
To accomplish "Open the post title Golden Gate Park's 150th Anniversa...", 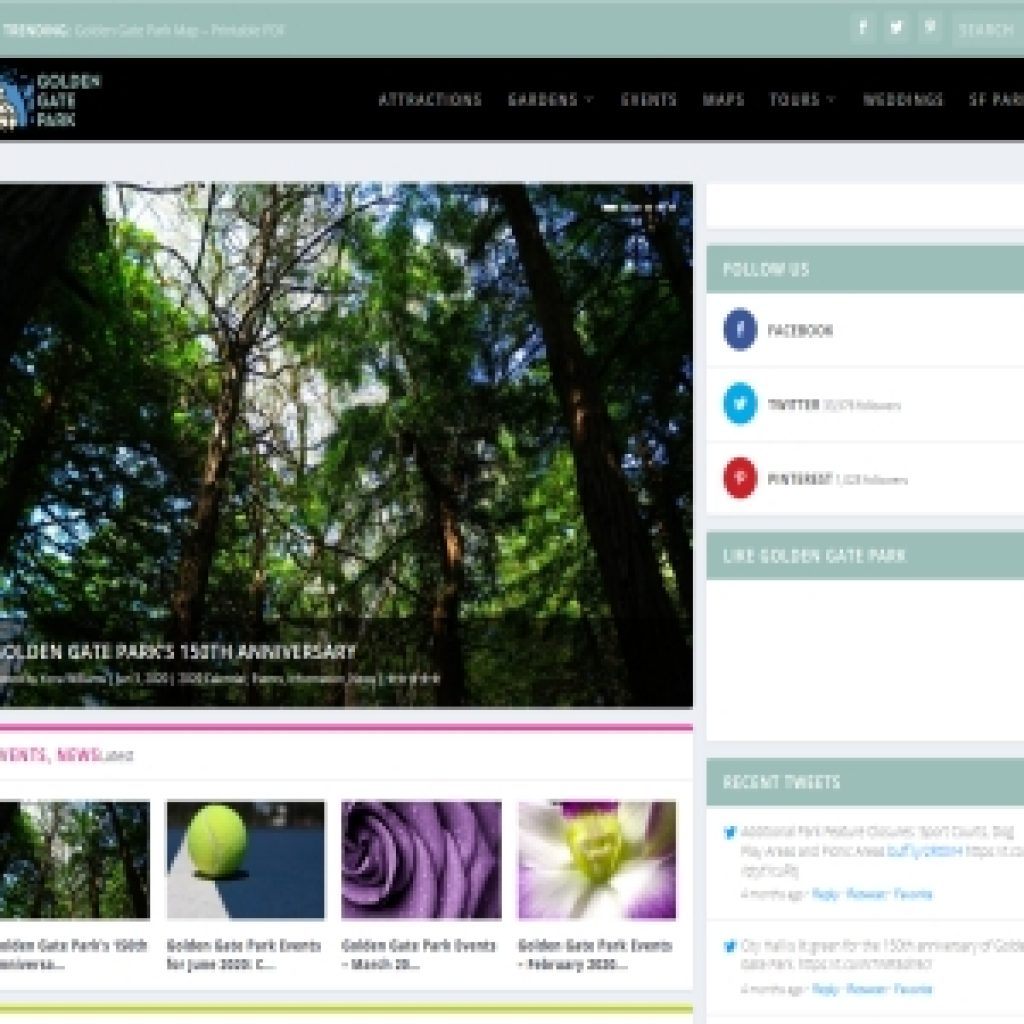I will pyautogui.click(x=73, y=955).
